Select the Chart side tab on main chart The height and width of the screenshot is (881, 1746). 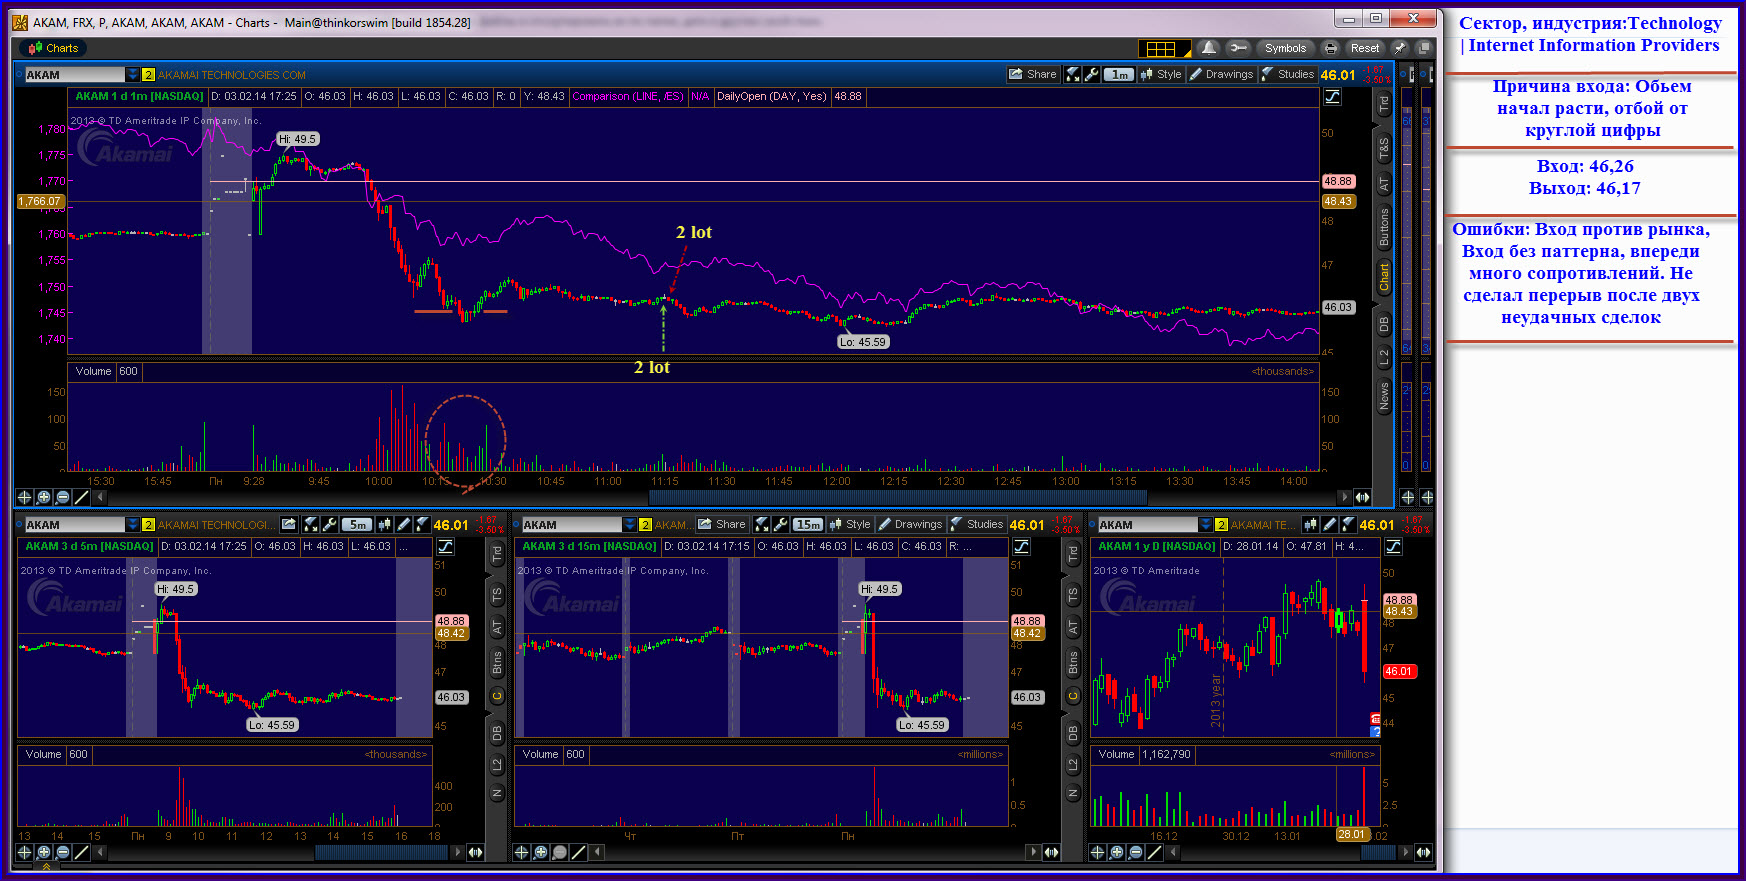pyautogui.click(x=1384, y=277)
